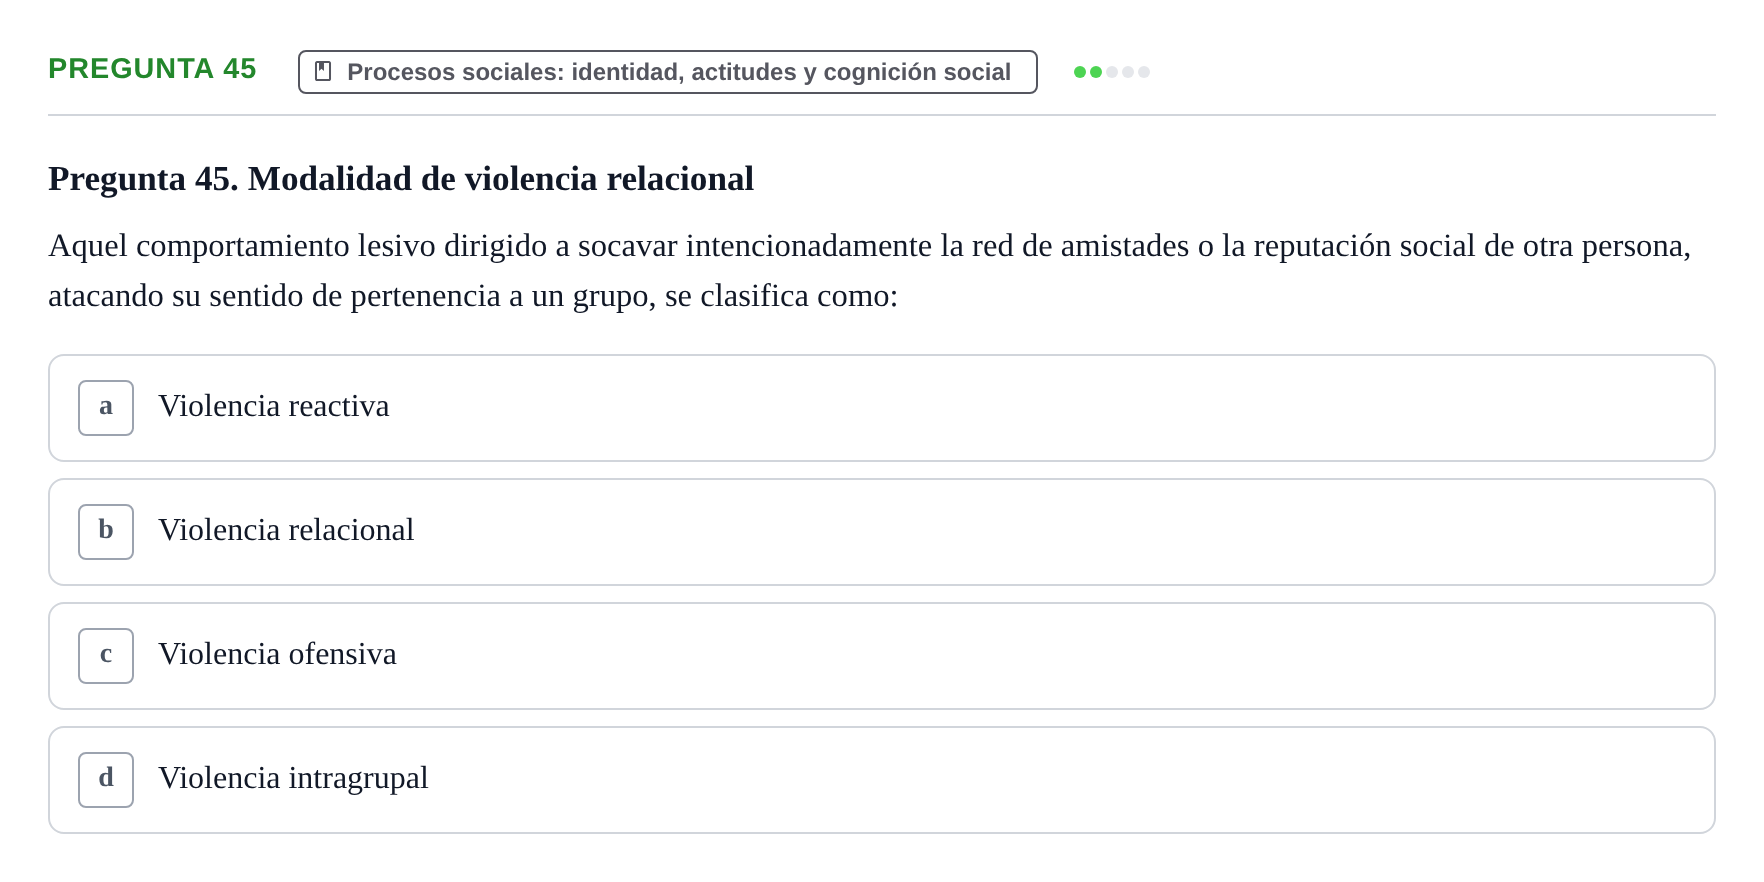Screen dimensions: 1764x882
Task: Choose the answer 'Violencia ofensiva'
Action: (x=882, y=656)
